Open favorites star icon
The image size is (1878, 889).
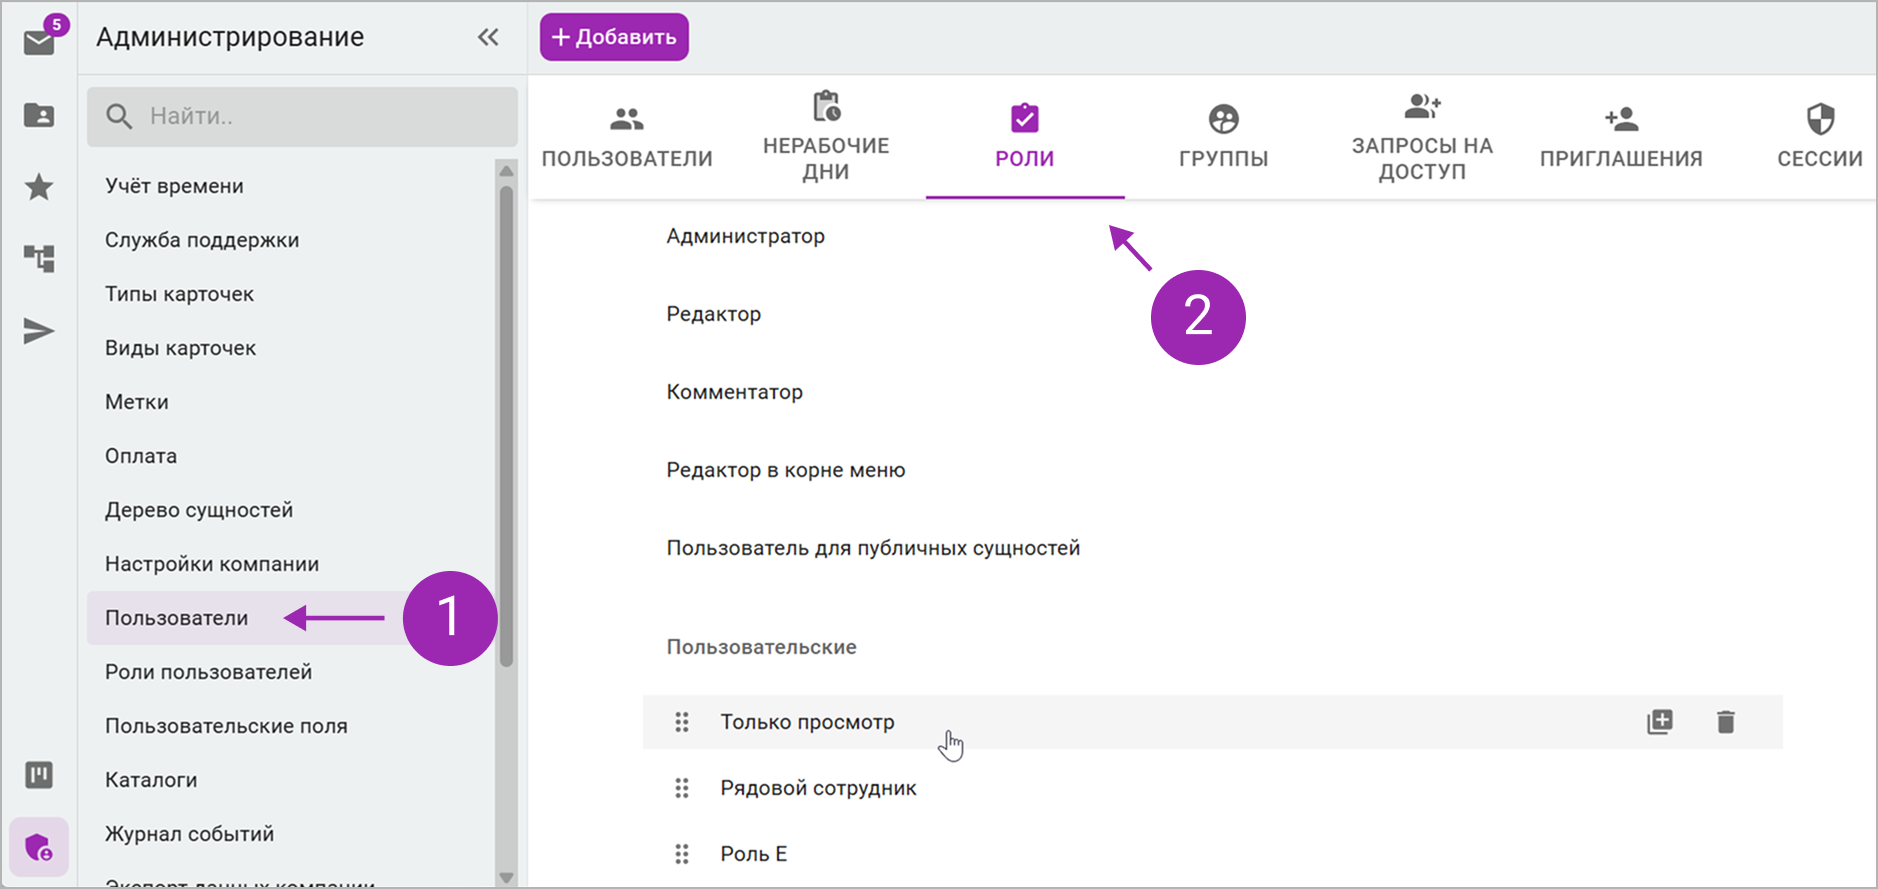point(39,187)
